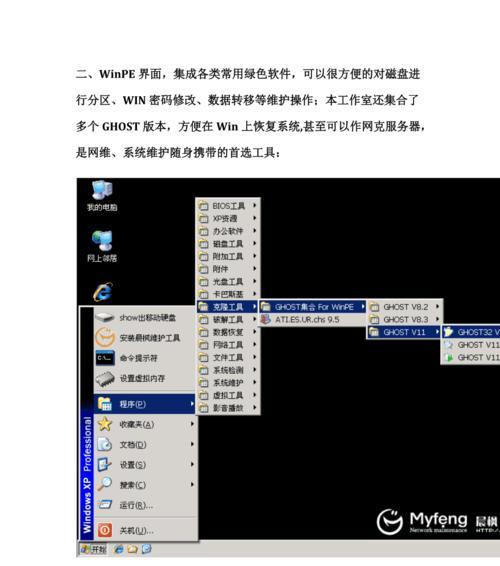Select the 磁盘工具 menu entry

[x=228, y=244]
